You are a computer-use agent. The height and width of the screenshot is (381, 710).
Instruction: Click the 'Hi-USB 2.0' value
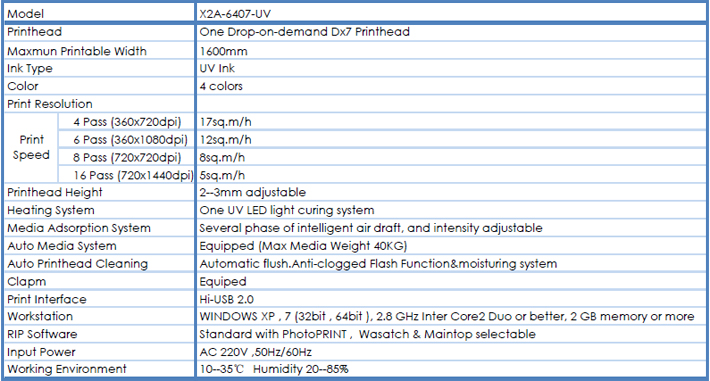tap(226, 299)
